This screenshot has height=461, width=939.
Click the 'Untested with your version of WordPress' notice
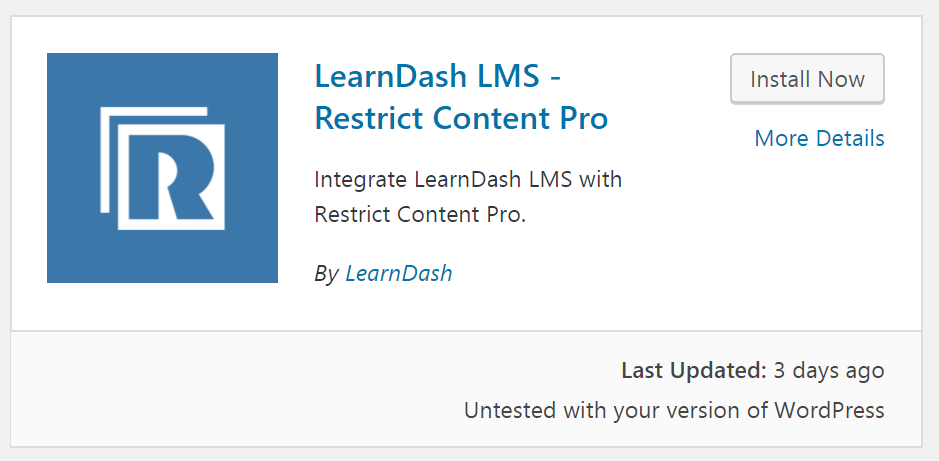click(674, 411)
